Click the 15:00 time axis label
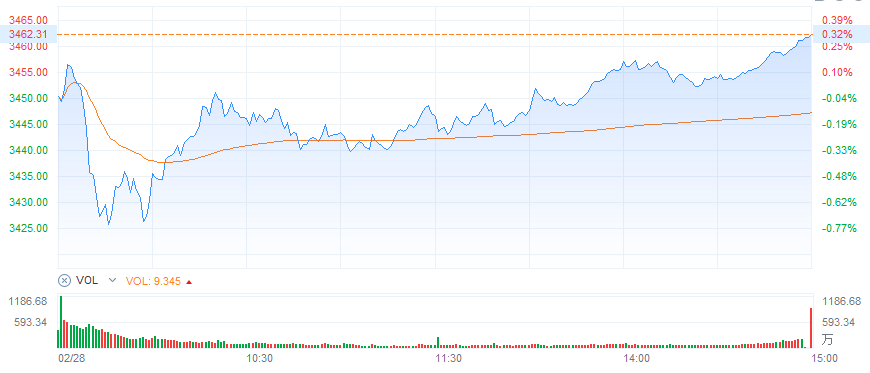 pos(825,357)
